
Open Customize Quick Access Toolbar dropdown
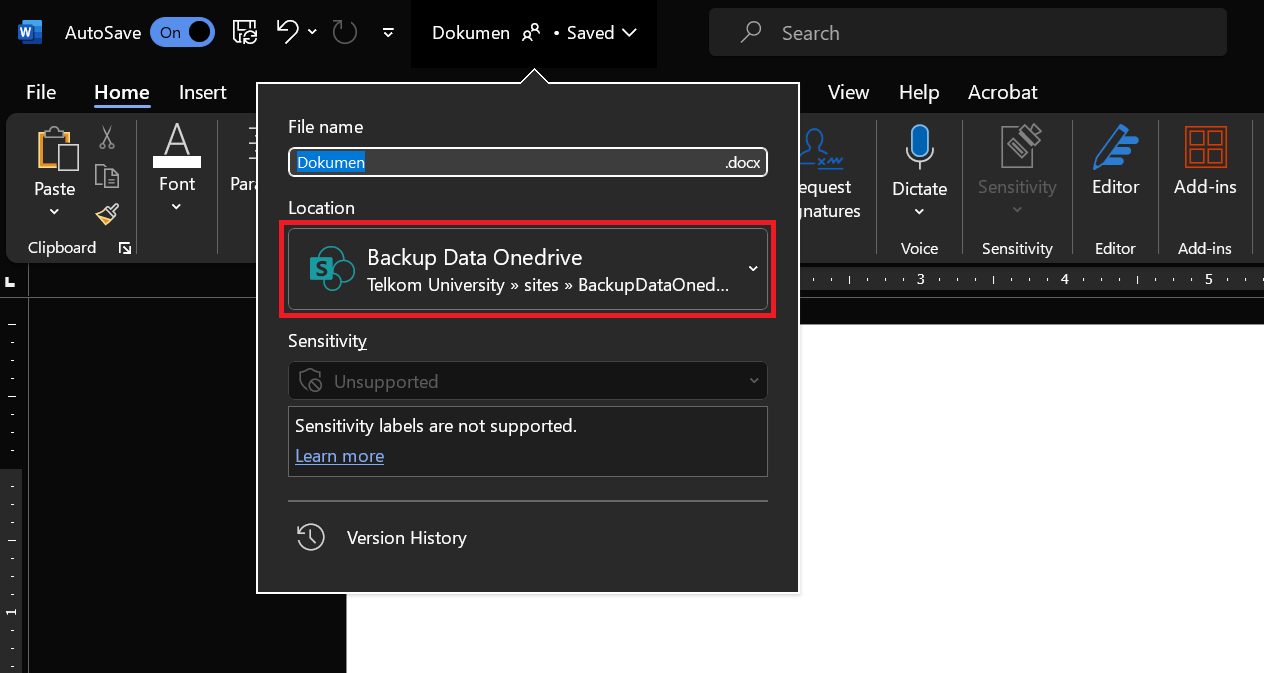point(388,33)
